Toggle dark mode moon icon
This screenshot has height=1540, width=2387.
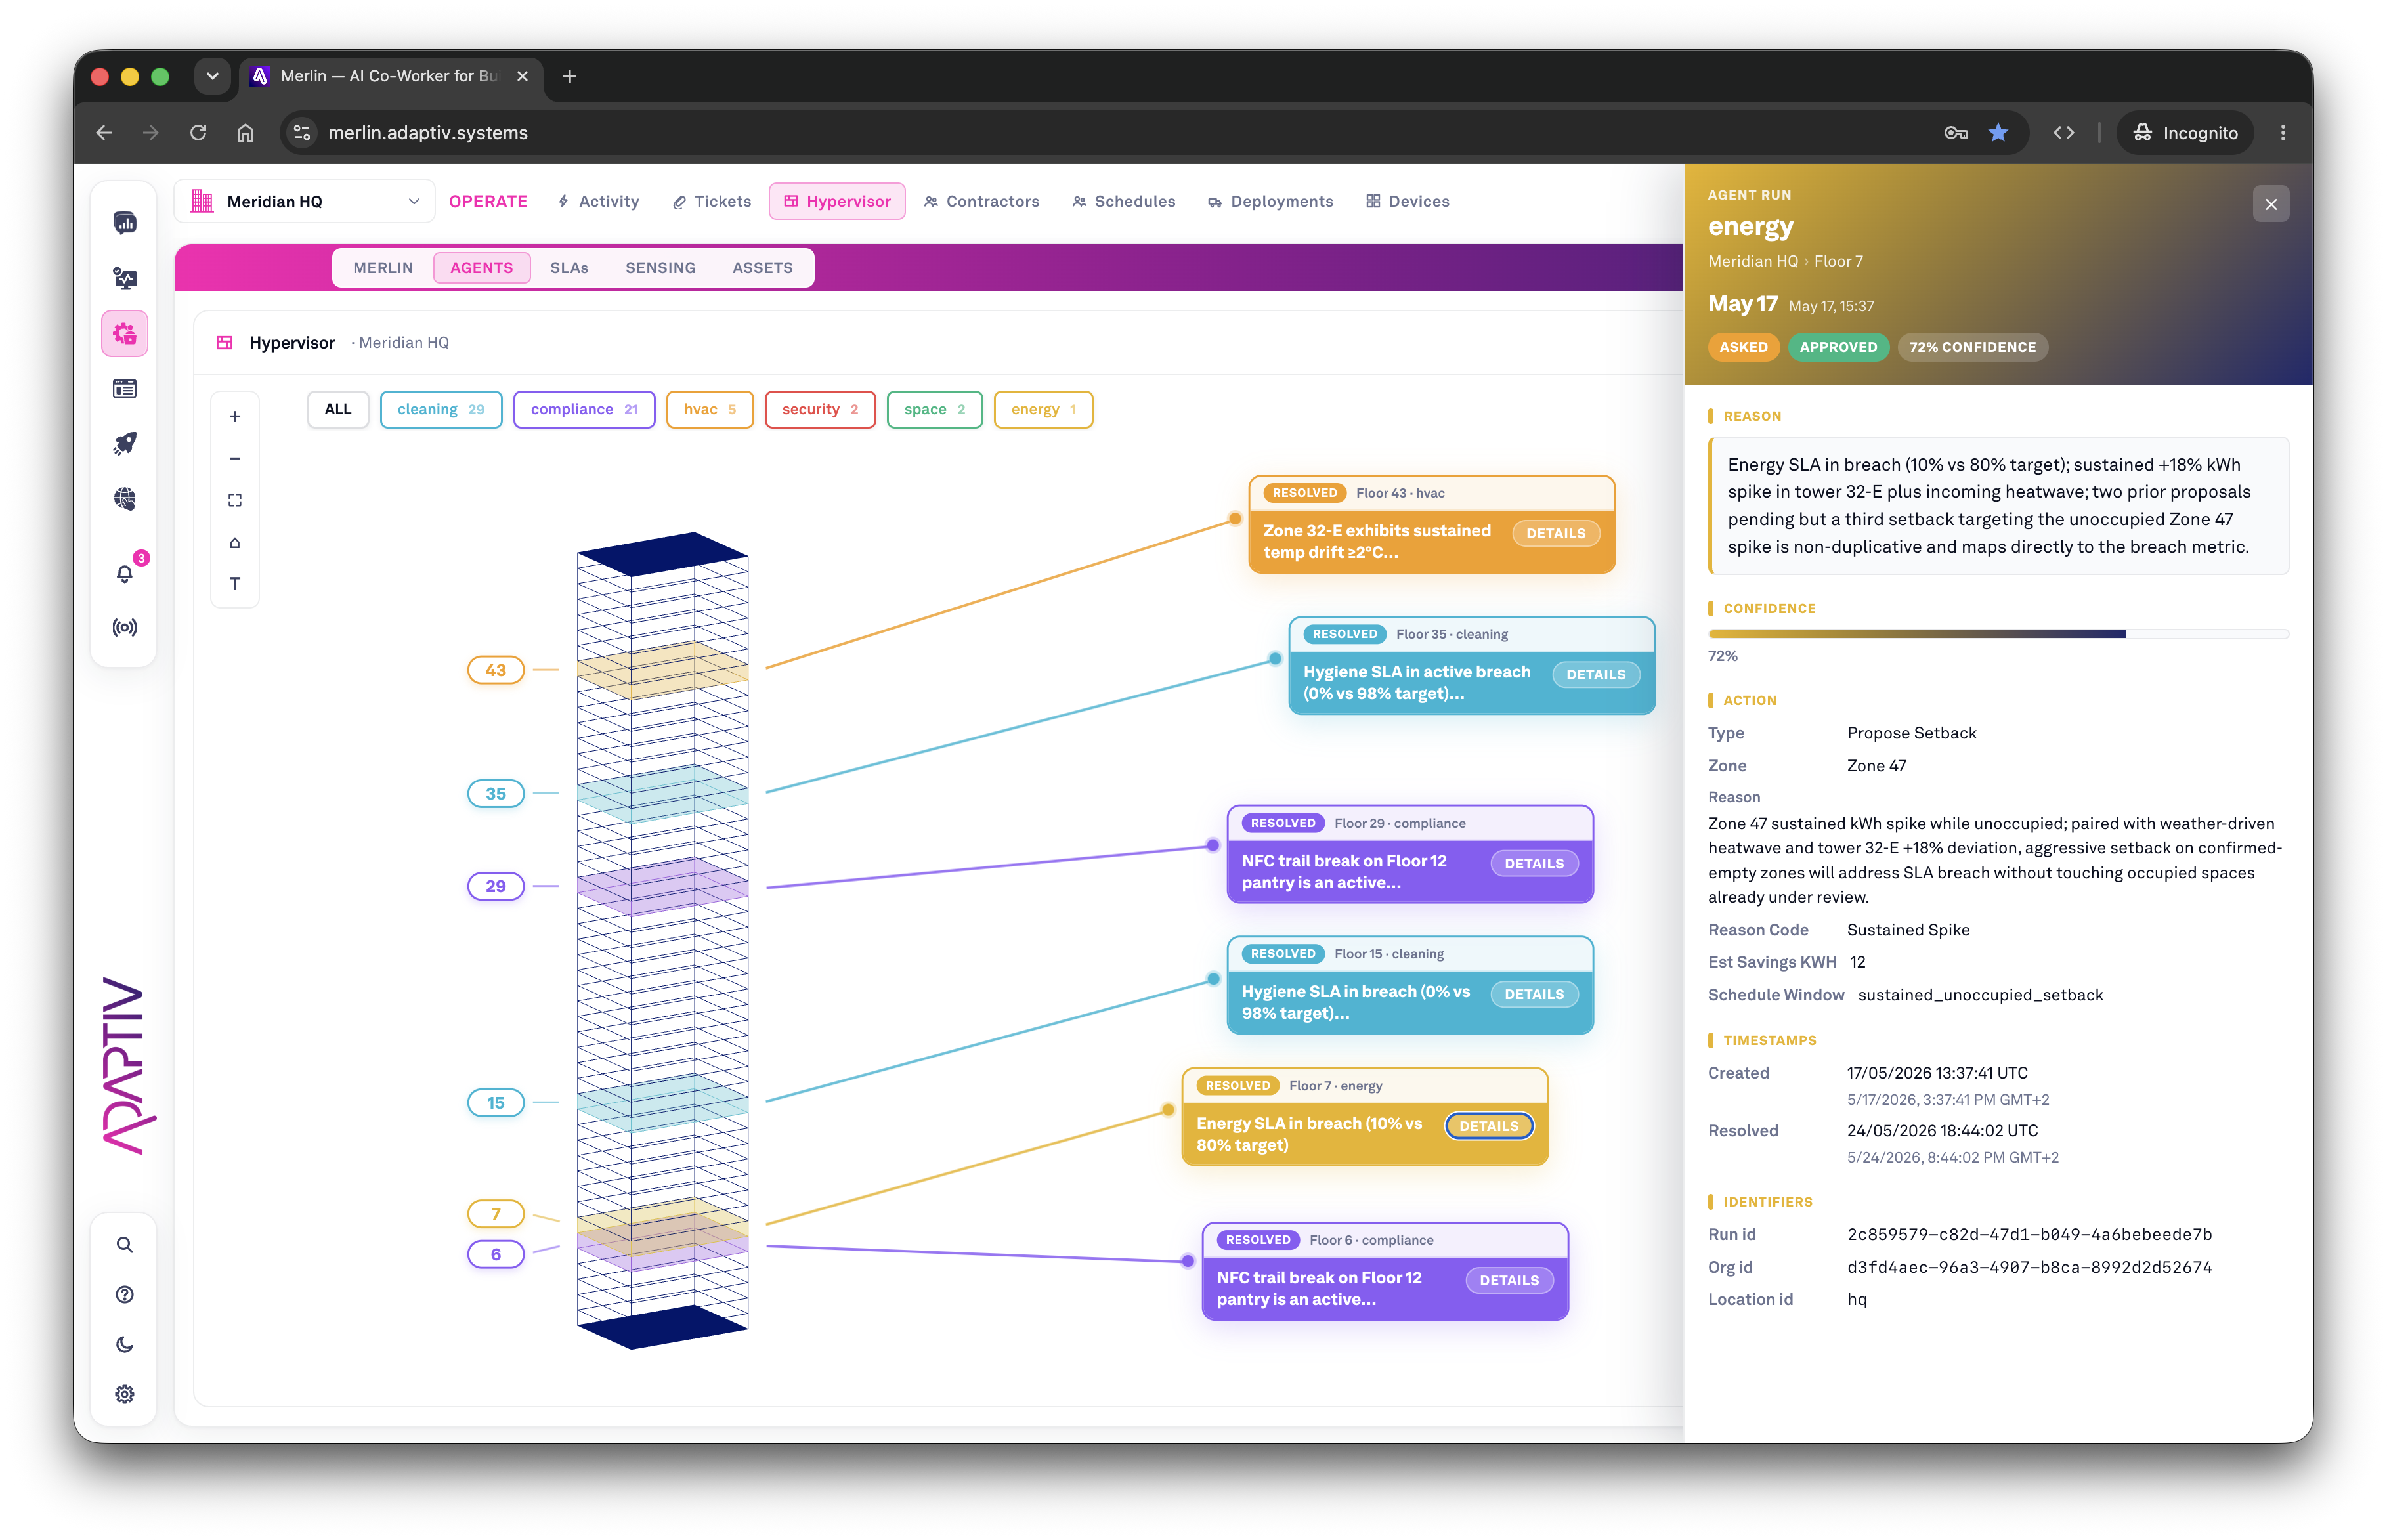125,1344
